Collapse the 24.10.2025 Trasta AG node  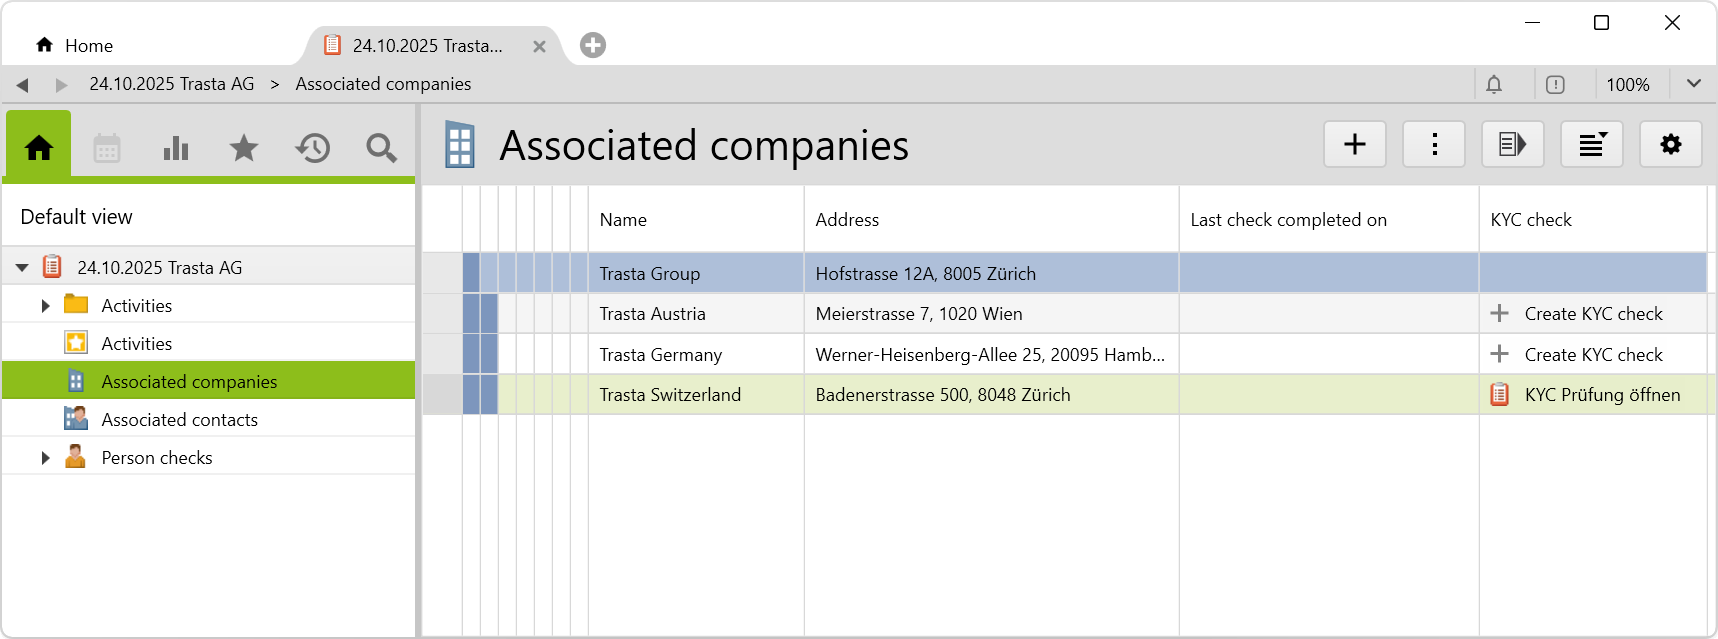click(x=22, y=268)
